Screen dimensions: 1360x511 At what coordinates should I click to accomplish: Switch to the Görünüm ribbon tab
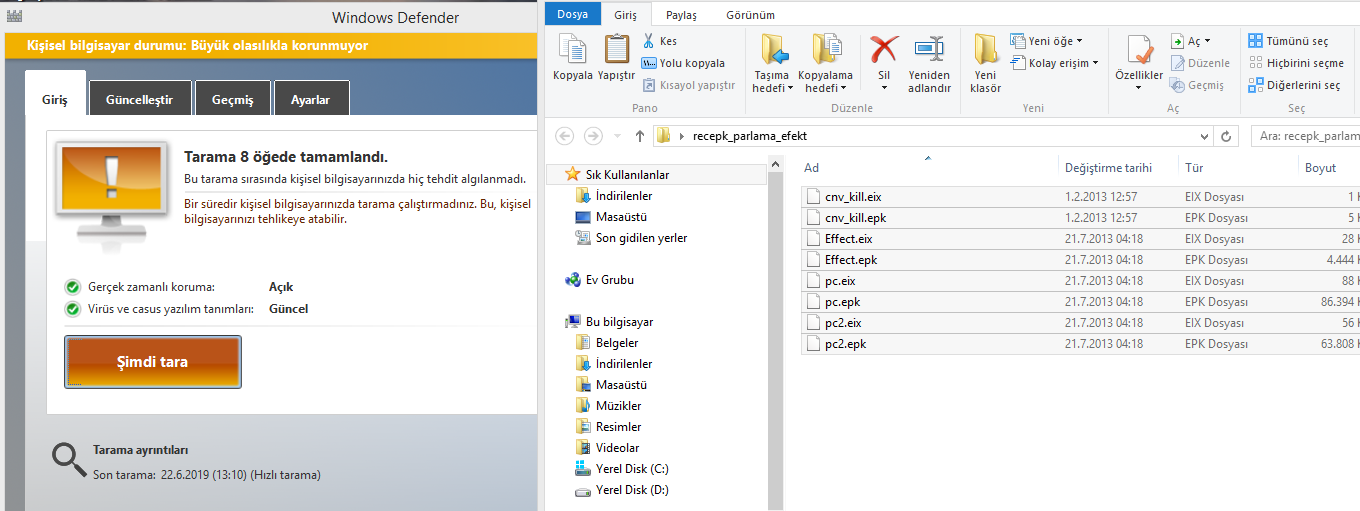pyautogui.click(x=750, y=15)
